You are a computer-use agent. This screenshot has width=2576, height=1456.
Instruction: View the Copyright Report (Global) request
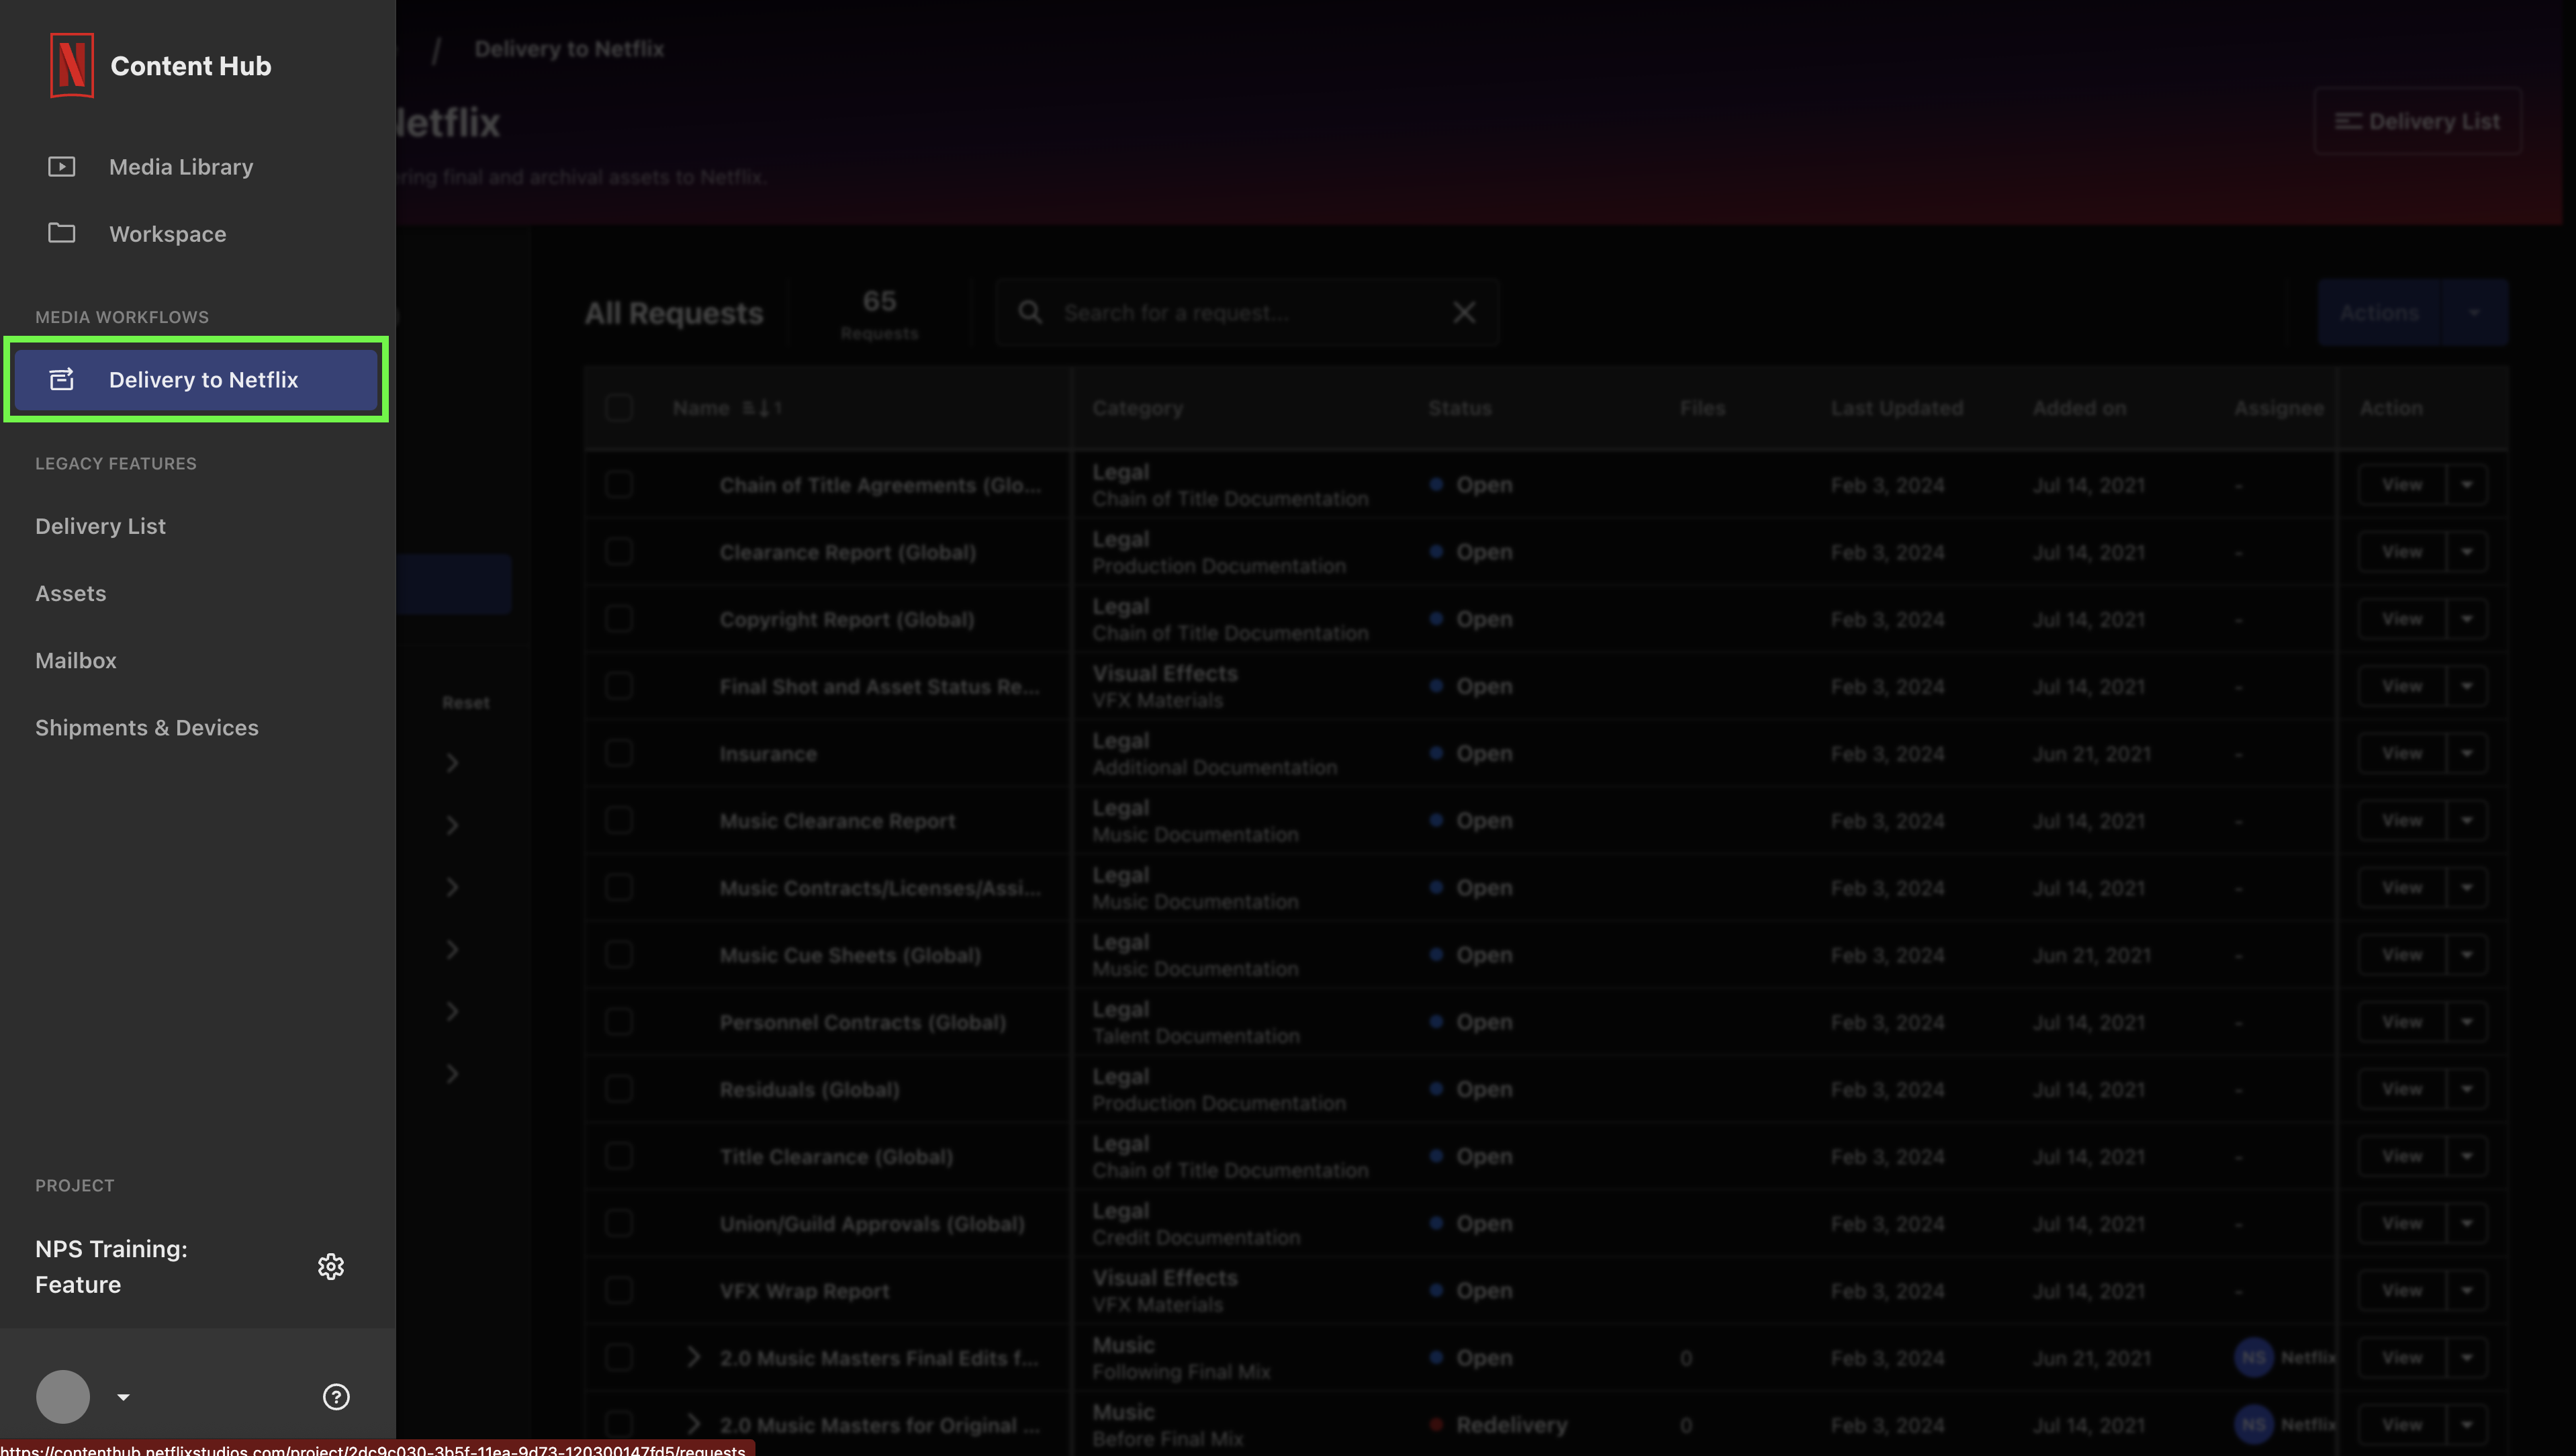[x=2402, y=619]
